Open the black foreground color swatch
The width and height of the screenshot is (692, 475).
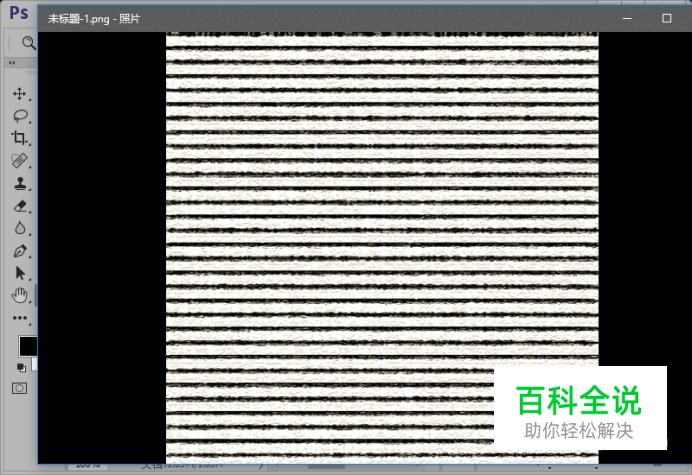[28, 347]
